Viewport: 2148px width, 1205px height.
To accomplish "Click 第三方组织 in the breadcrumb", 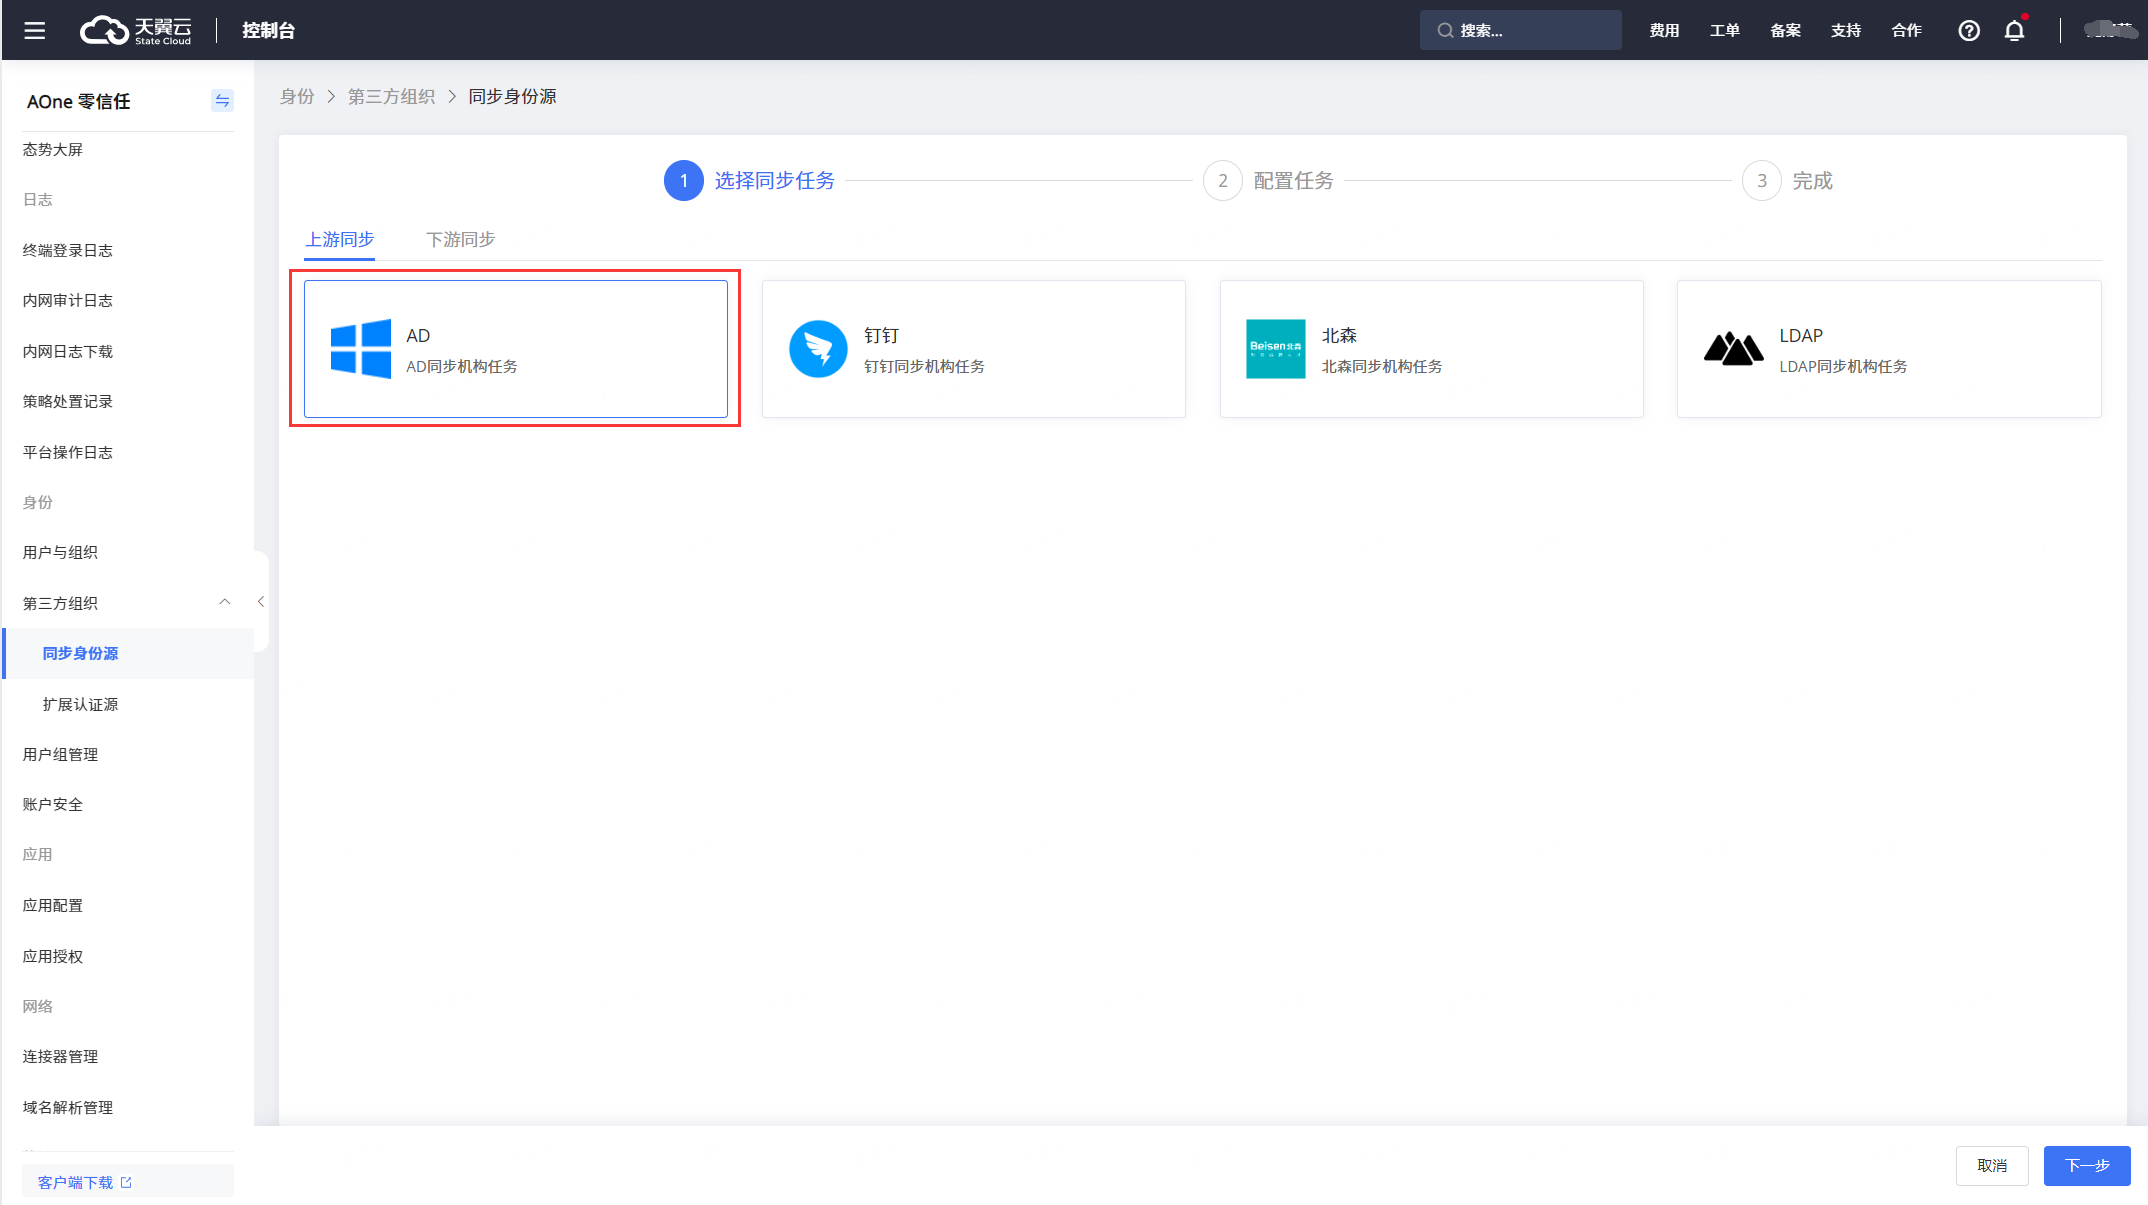I will point(391,97).
